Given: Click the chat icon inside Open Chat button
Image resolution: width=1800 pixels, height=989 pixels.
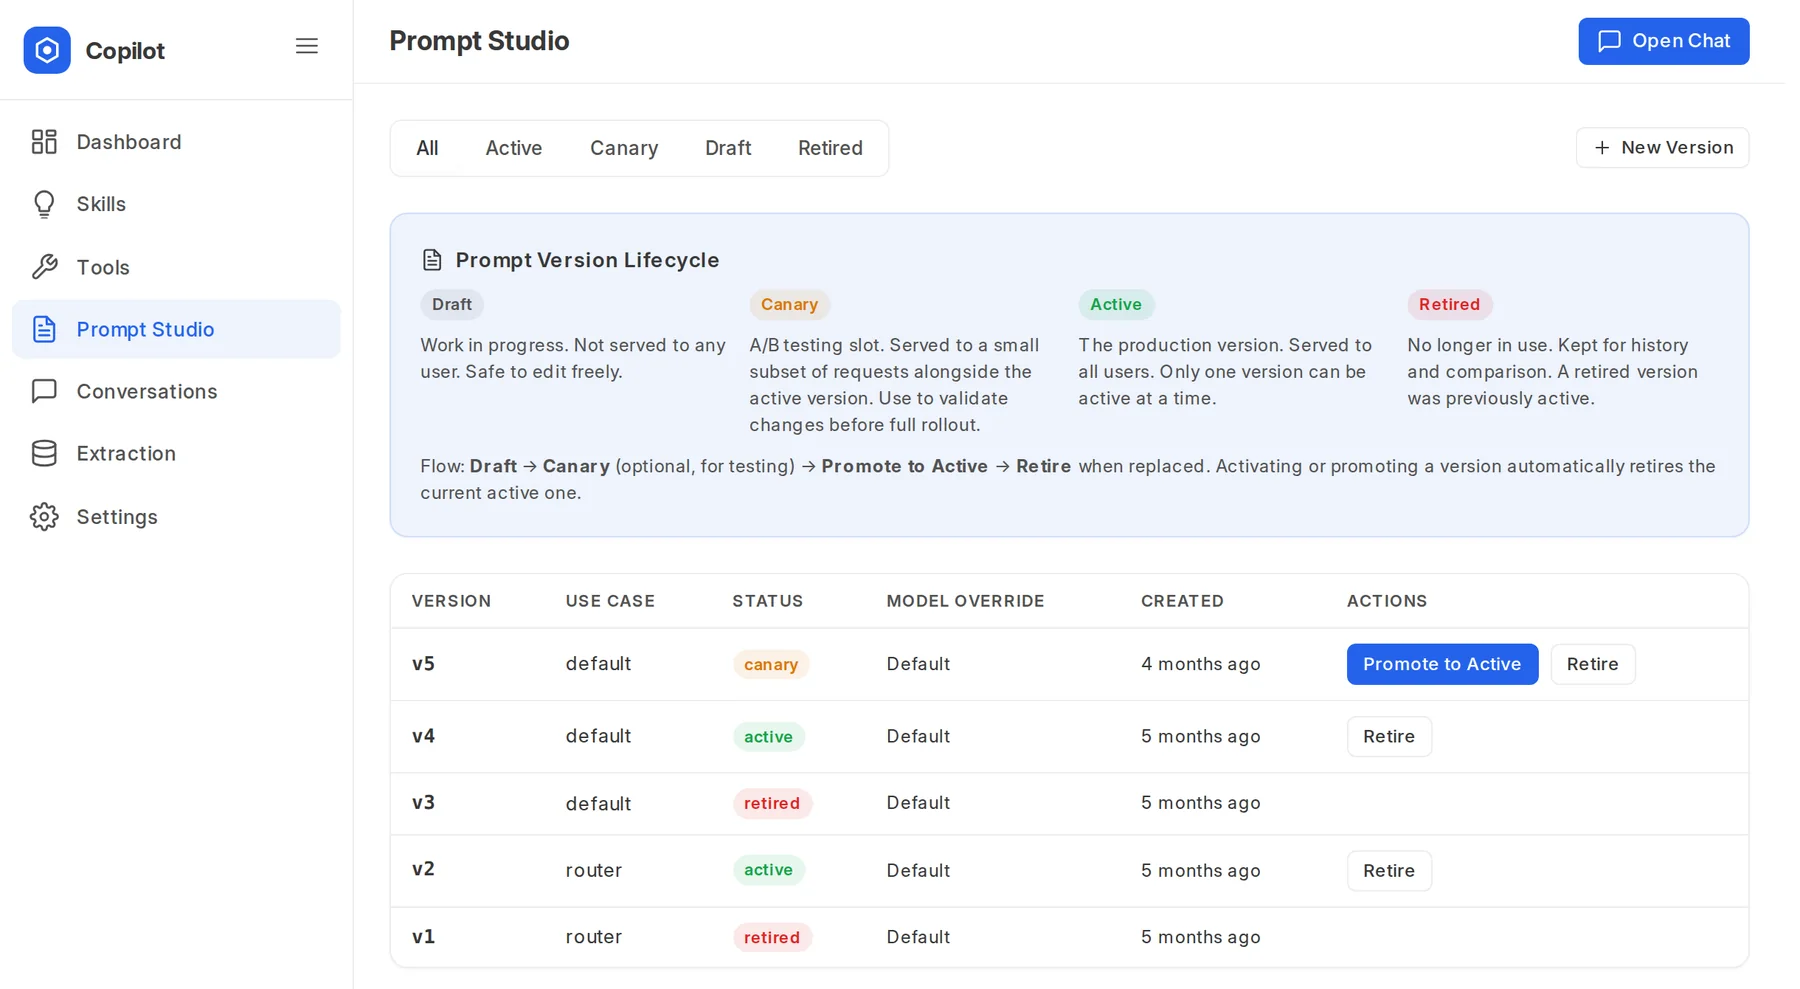Looking at the screenshot, I should point(1609,41).
